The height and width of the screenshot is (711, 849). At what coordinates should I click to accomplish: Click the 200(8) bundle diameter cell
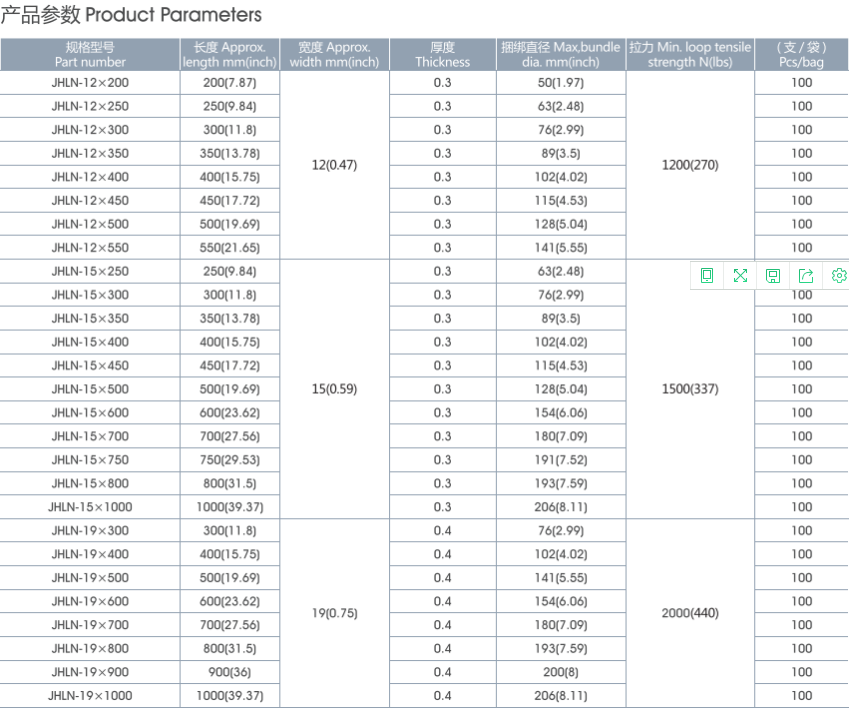click(560, 673)
